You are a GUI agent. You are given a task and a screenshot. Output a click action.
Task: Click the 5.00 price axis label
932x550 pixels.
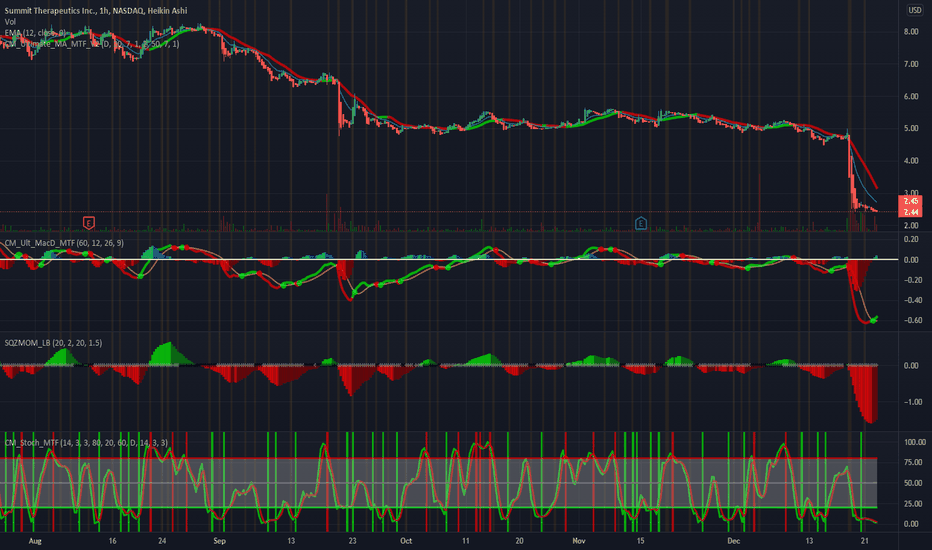pyautogui.click(x=911, y=128)
